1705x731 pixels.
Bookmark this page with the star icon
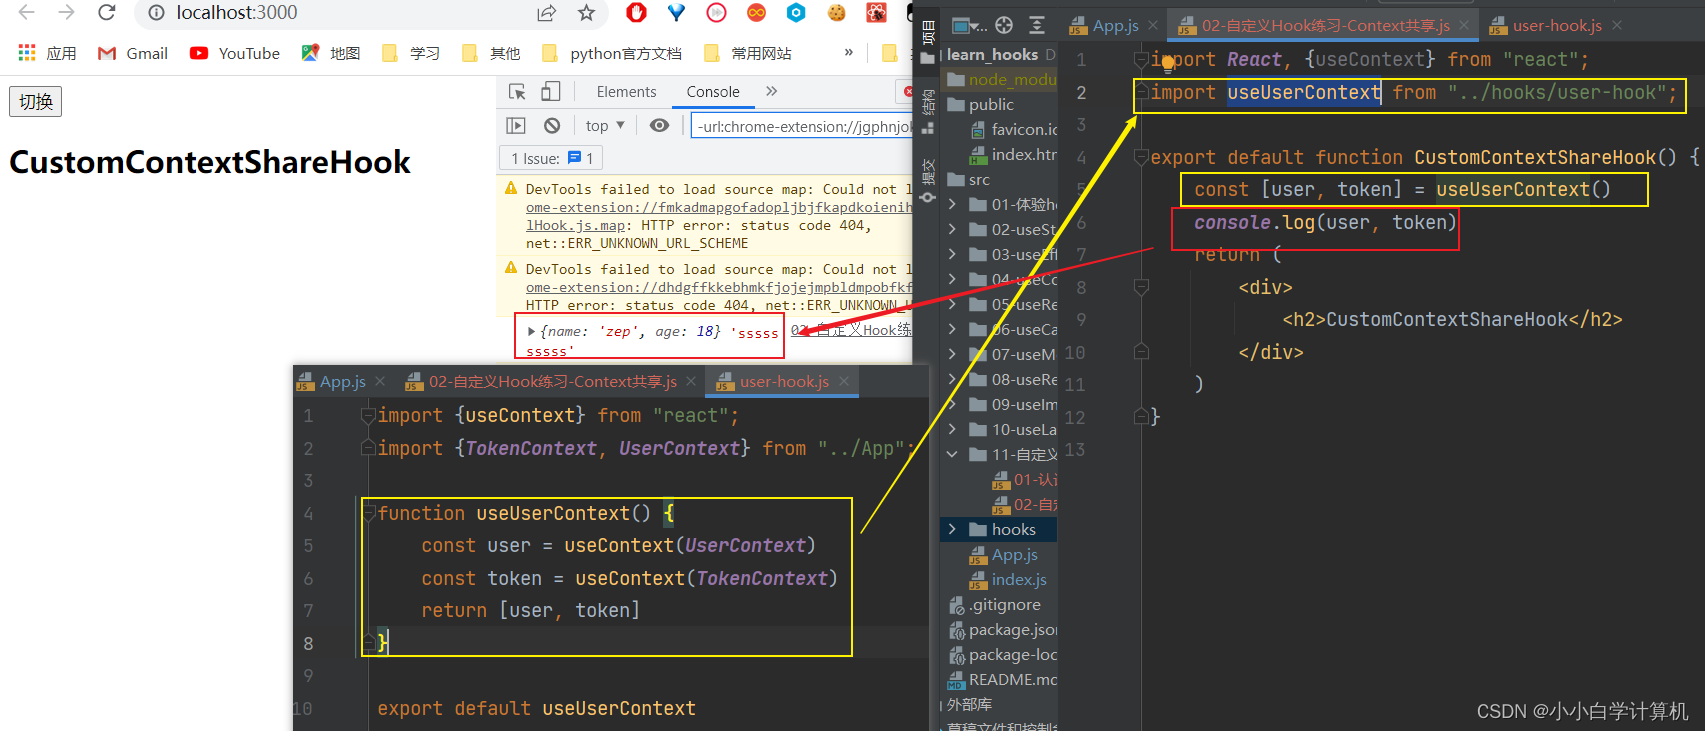[x=586, y=13]
